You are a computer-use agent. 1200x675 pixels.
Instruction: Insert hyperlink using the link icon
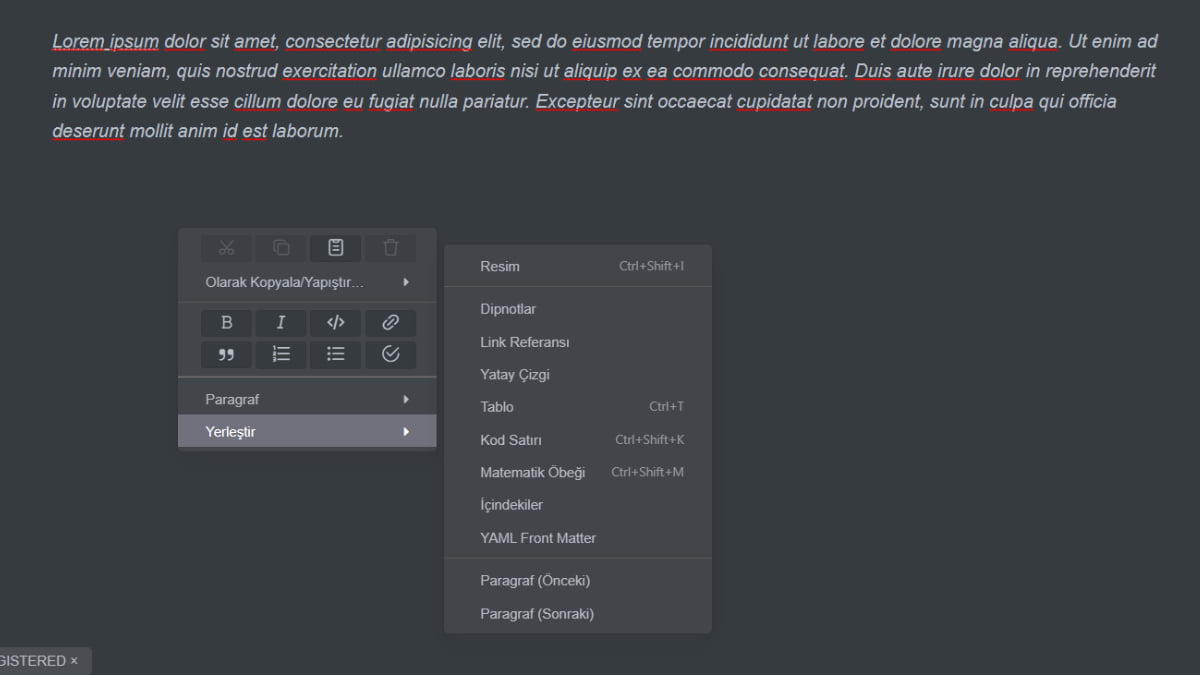[x=391, y=322]
